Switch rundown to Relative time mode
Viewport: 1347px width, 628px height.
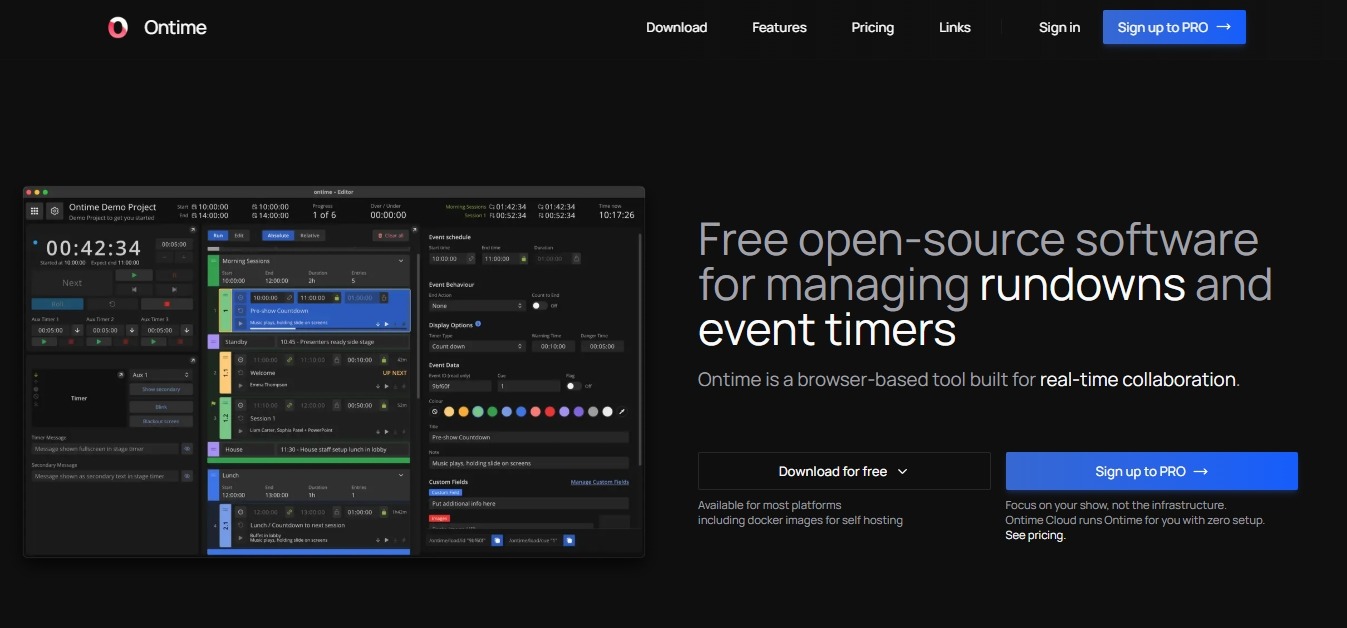click(310, 236)
